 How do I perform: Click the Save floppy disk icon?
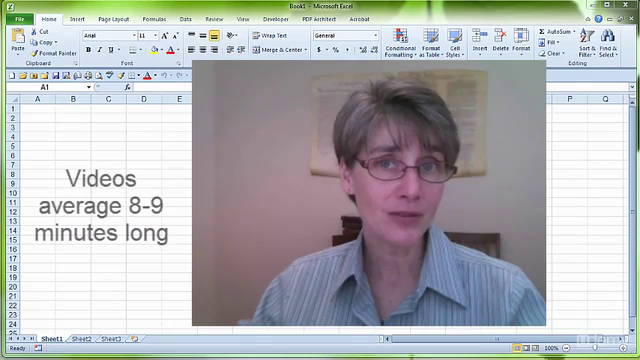point(56,76)
